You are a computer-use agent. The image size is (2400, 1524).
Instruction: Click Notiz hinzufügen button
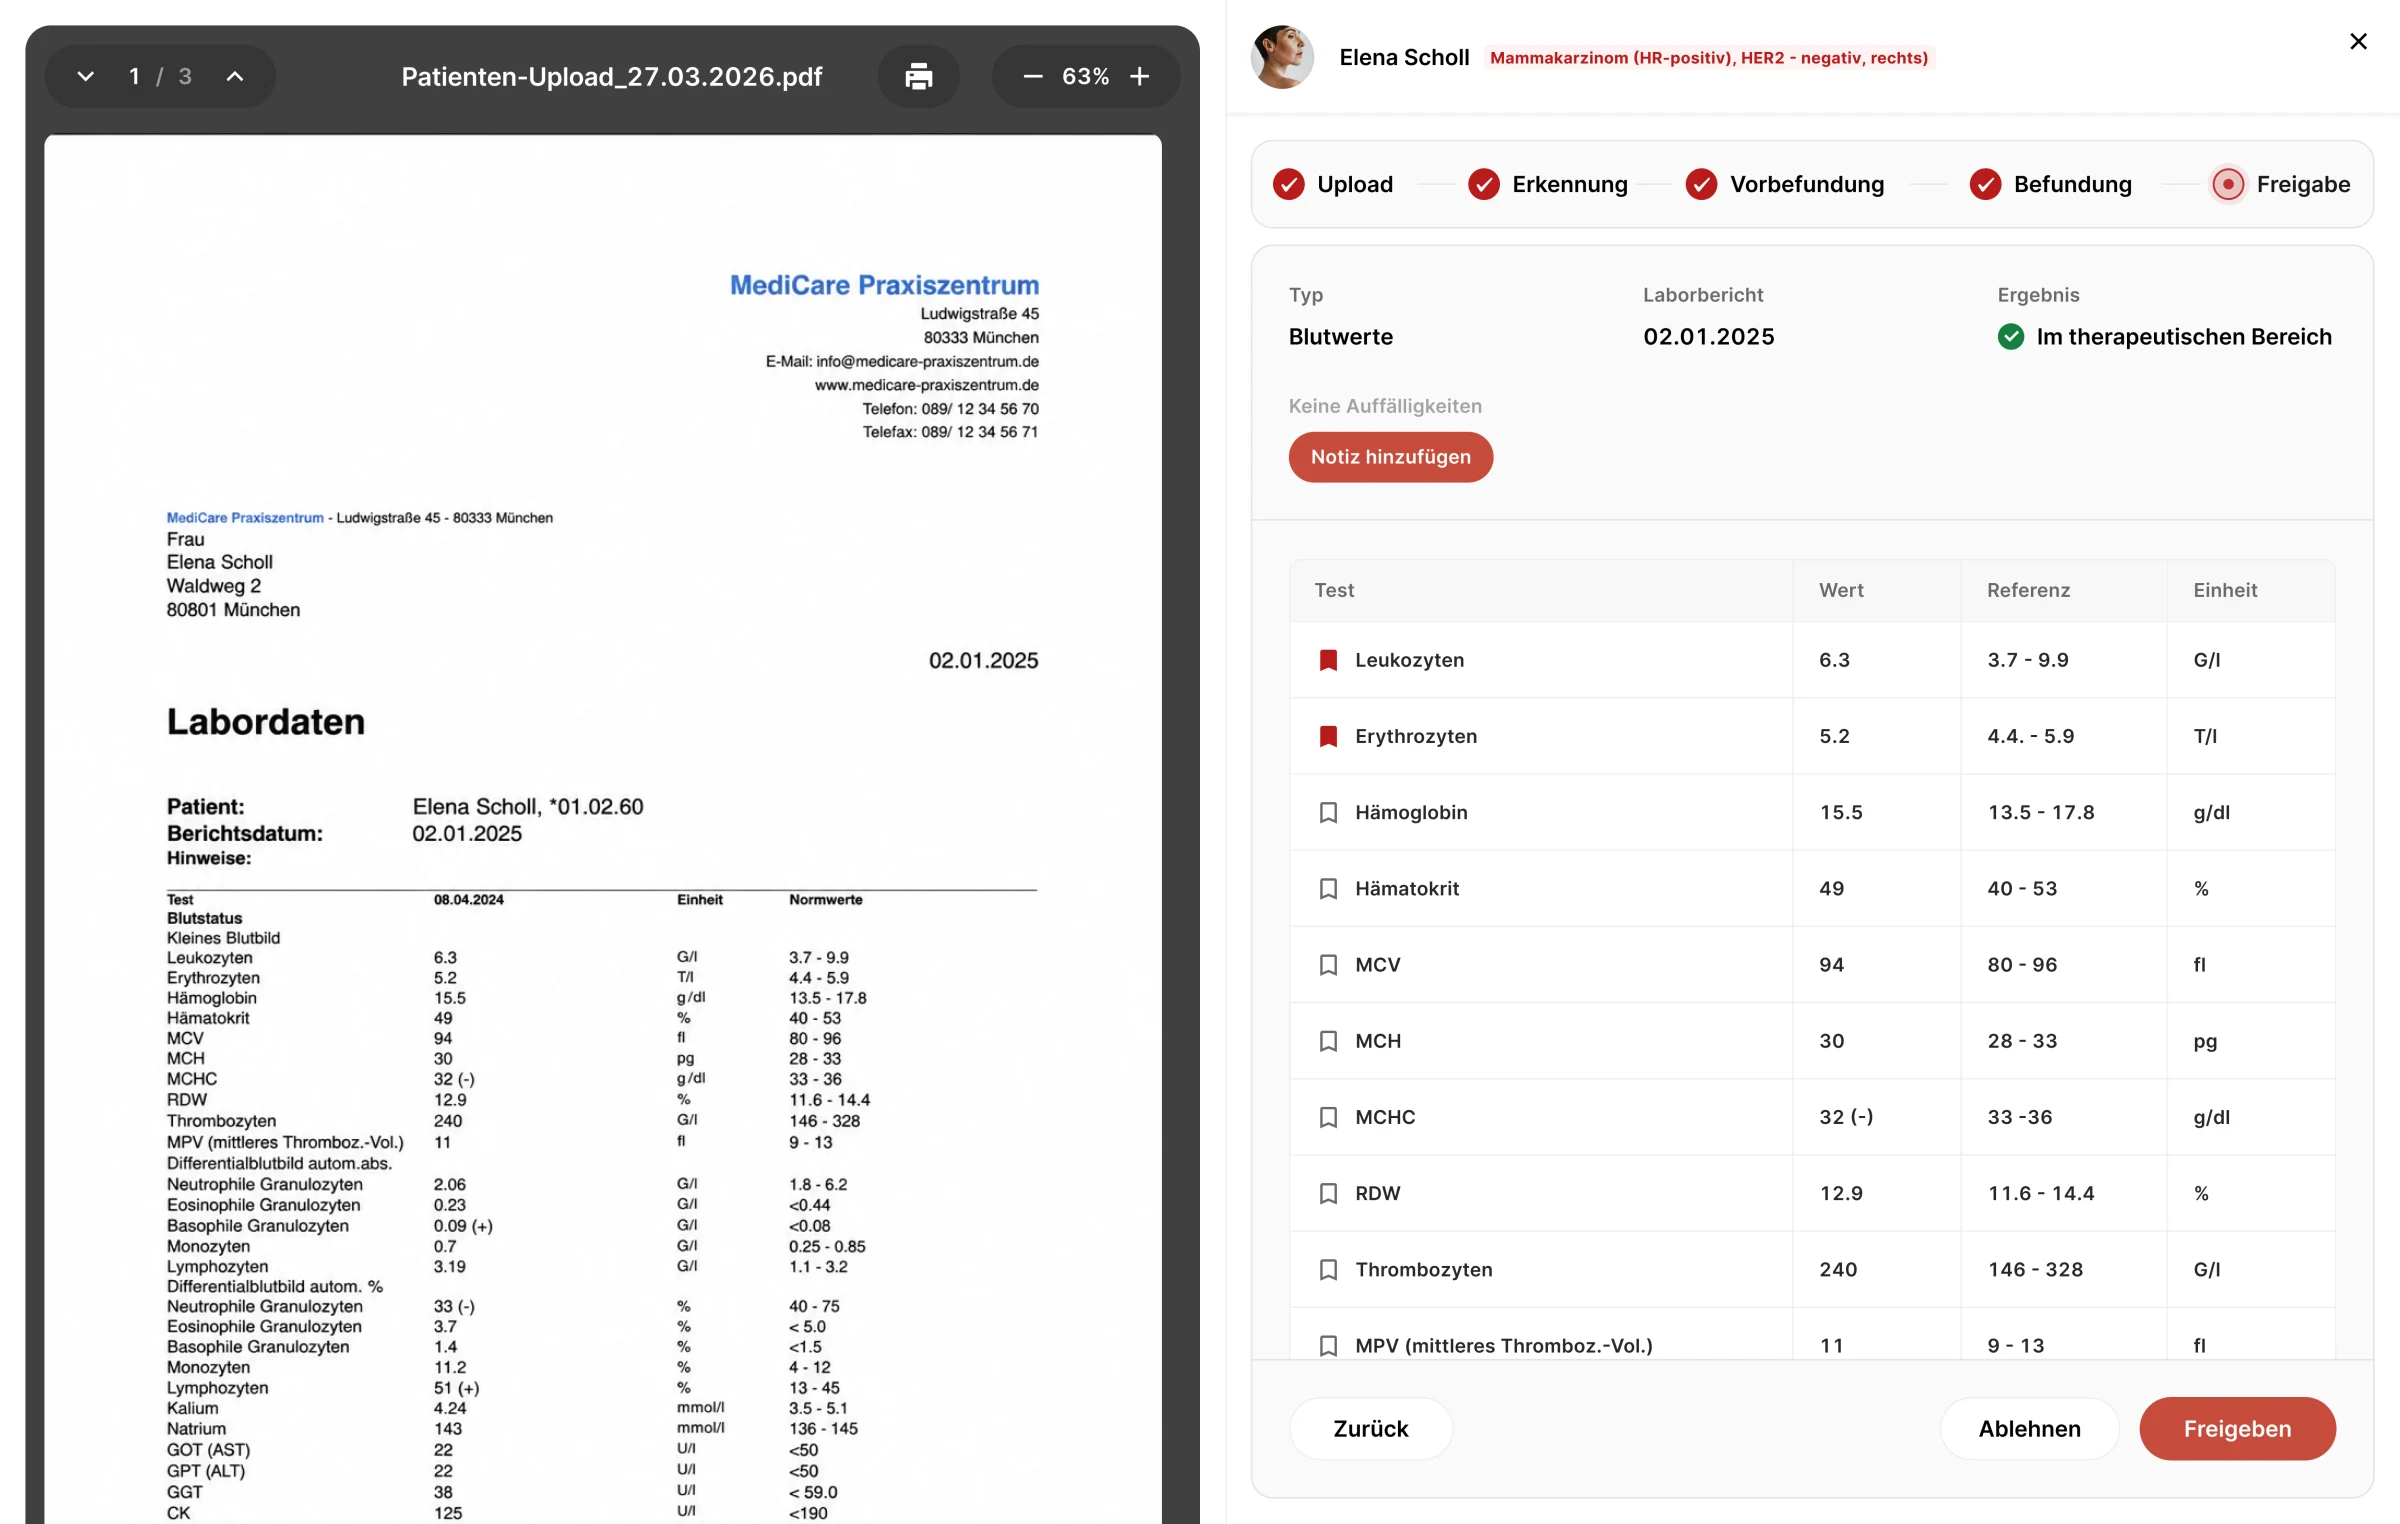coord(1390,457)
